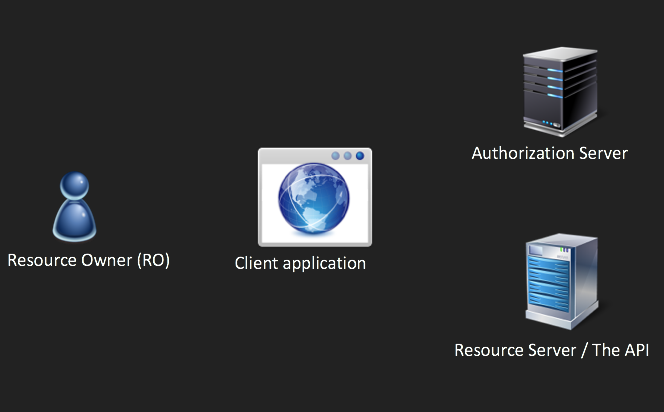Click the head of the person icon
This screenshot has height=412, width=664.
point(75,186)
